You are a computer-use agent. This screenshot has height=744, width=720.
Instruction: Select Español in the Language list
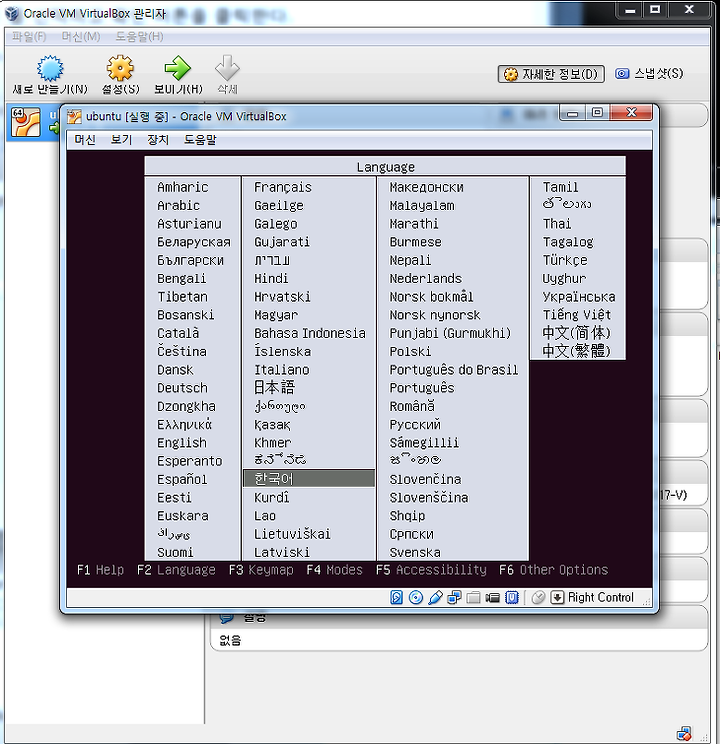[x=182, y=479]
